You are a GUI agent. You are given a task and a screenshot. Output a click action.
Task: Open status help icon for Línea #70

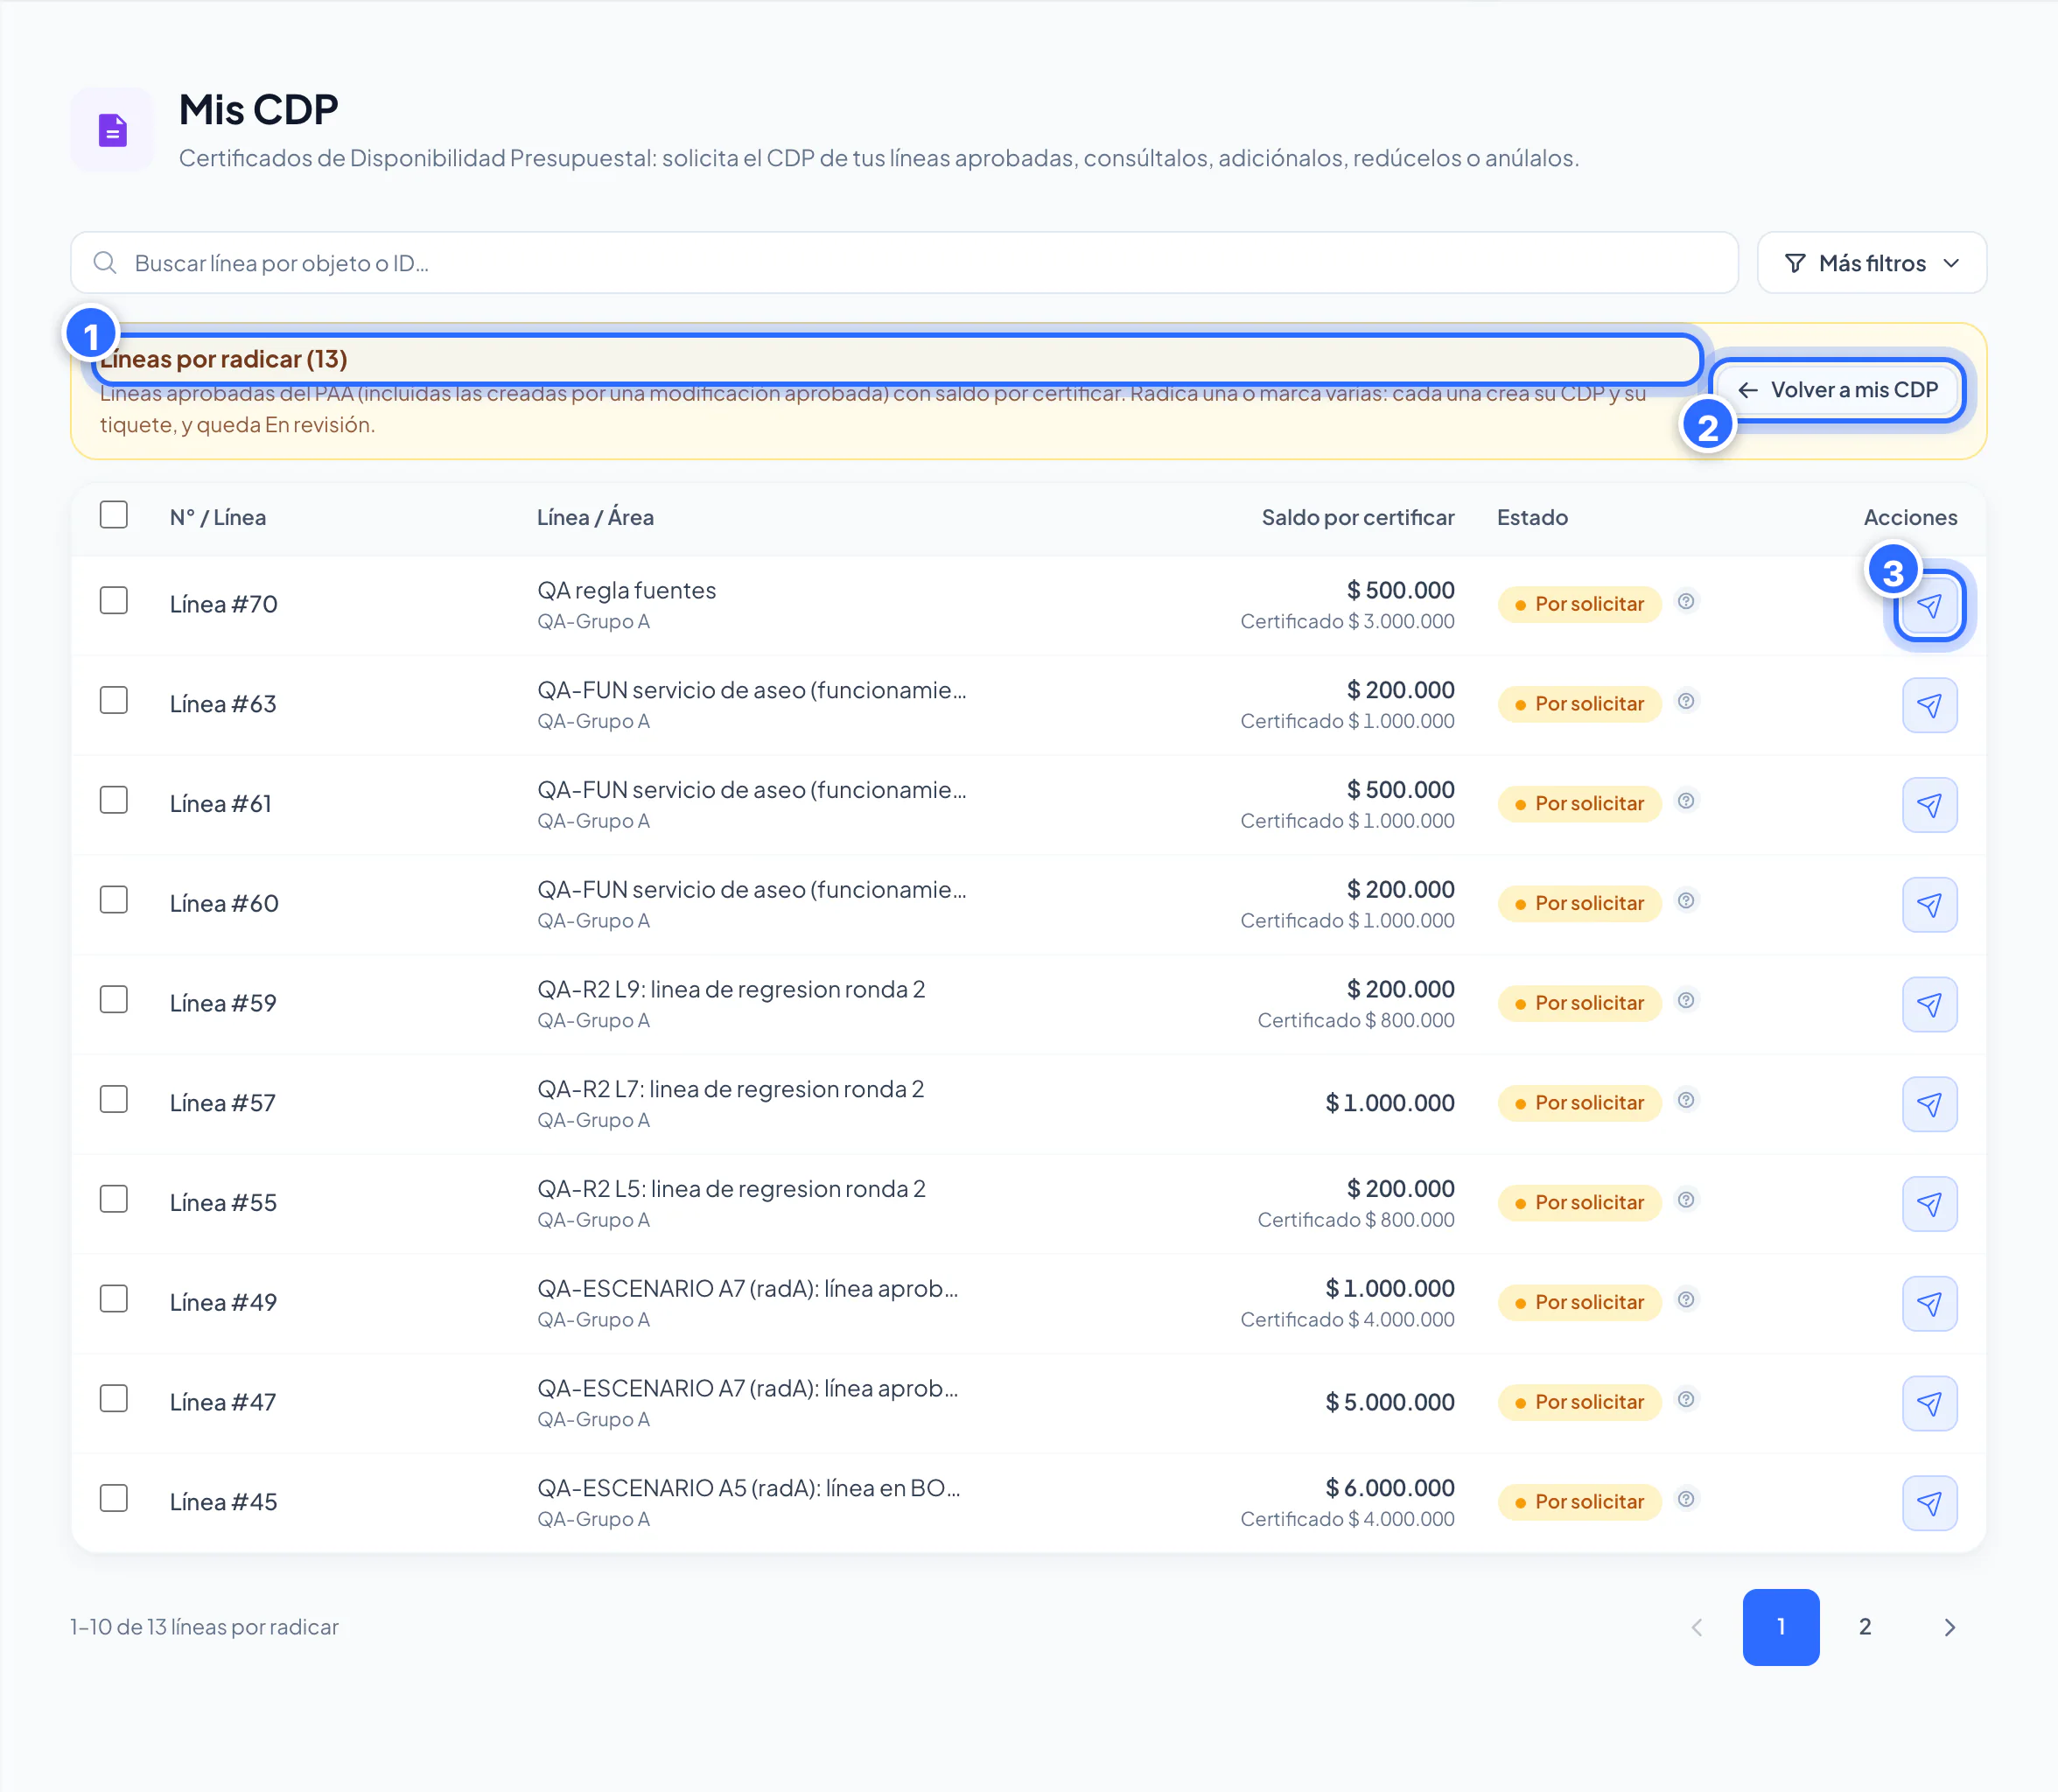(x=1686, y=601)
